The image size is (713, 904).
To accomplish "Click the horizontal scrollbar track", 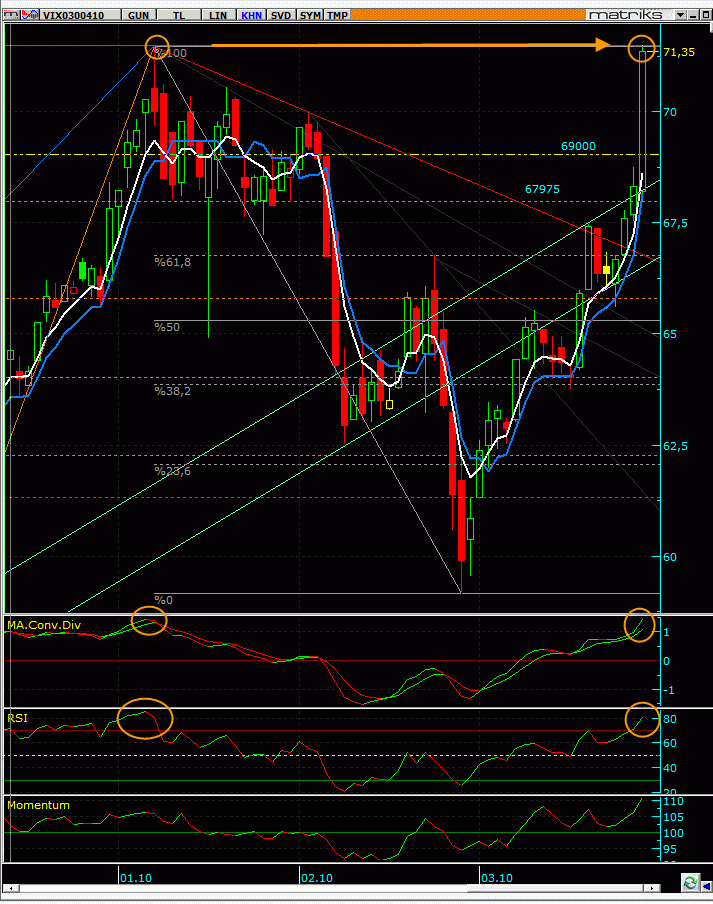I will [x=331, y=888].
